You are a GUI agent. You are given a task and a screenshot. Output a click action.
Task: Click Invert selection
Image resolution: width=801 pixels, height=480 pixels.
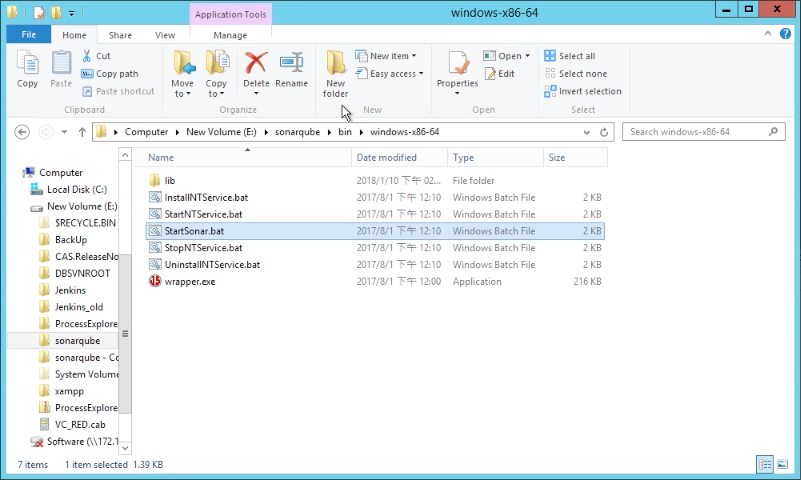(x=583, y=91)
